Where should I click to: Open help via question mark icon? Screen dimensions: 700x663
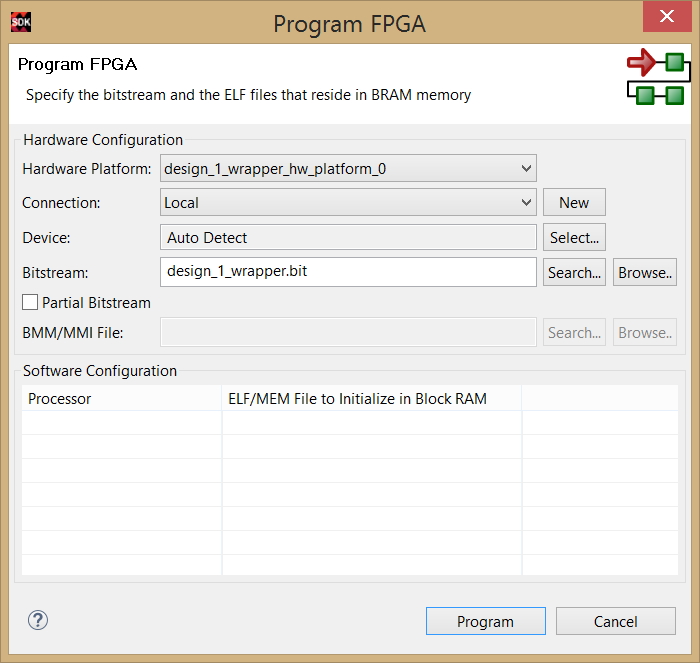pos(38,620)
